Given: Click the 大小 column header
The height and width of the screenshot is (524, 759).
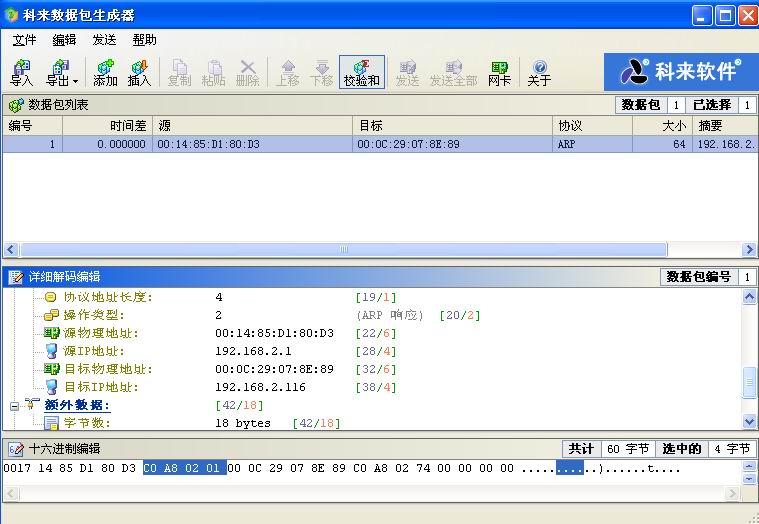Looking at the screenshot, I should (x=662, y=126).
